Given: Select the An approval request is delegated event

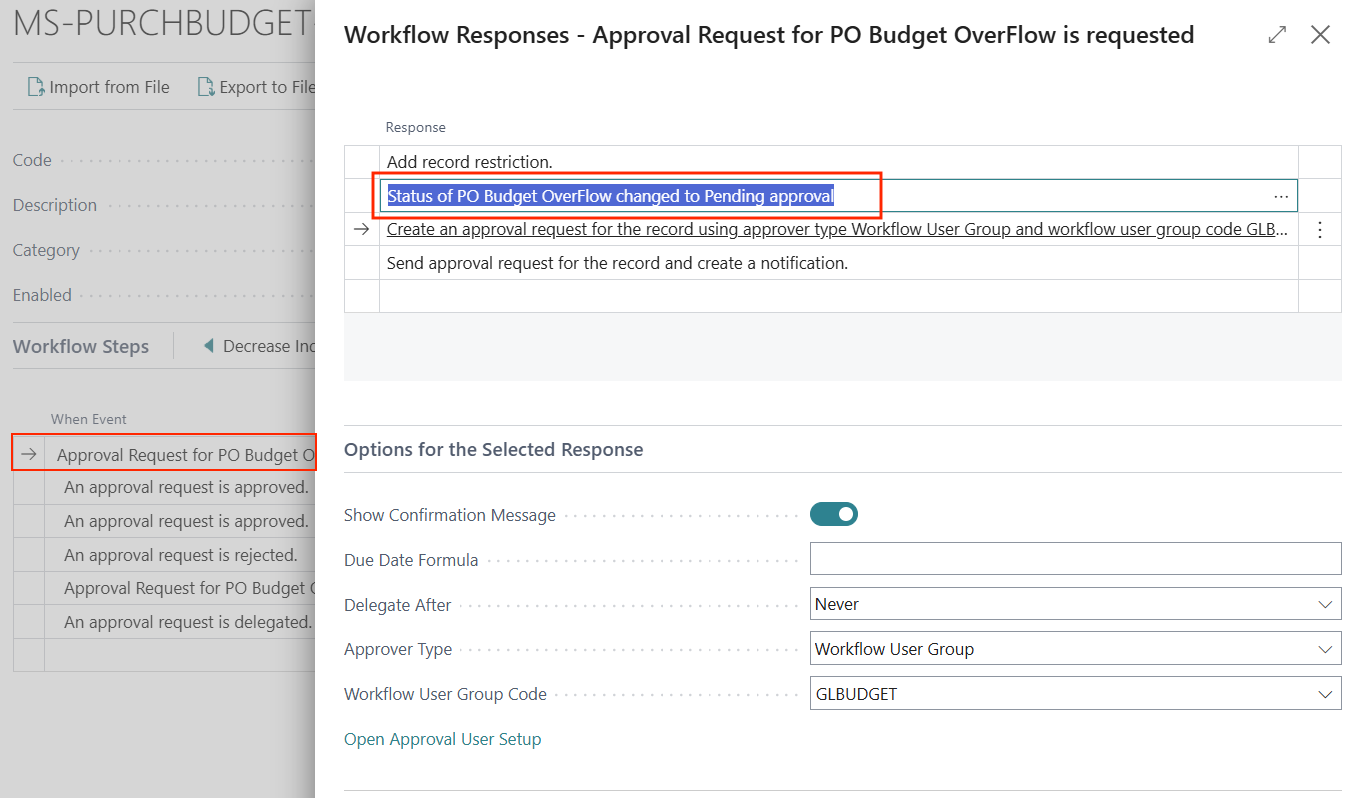Looking at the screenshot, I should pos(187,622).
